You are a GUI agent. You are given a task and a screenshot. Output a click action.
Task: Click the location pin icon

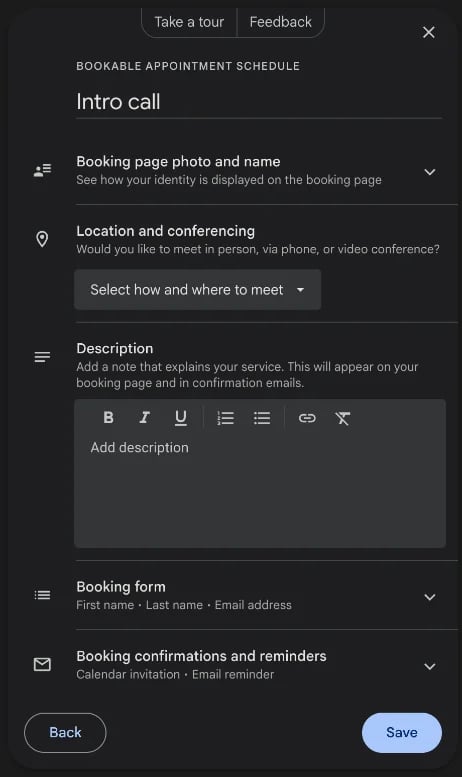tap(42, 239)
